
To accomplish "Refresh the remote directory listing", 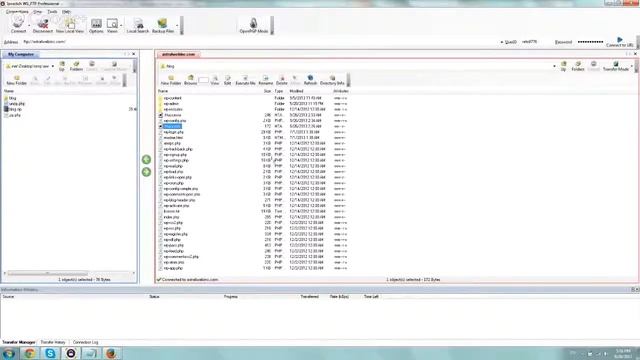I will click(310, 80).
